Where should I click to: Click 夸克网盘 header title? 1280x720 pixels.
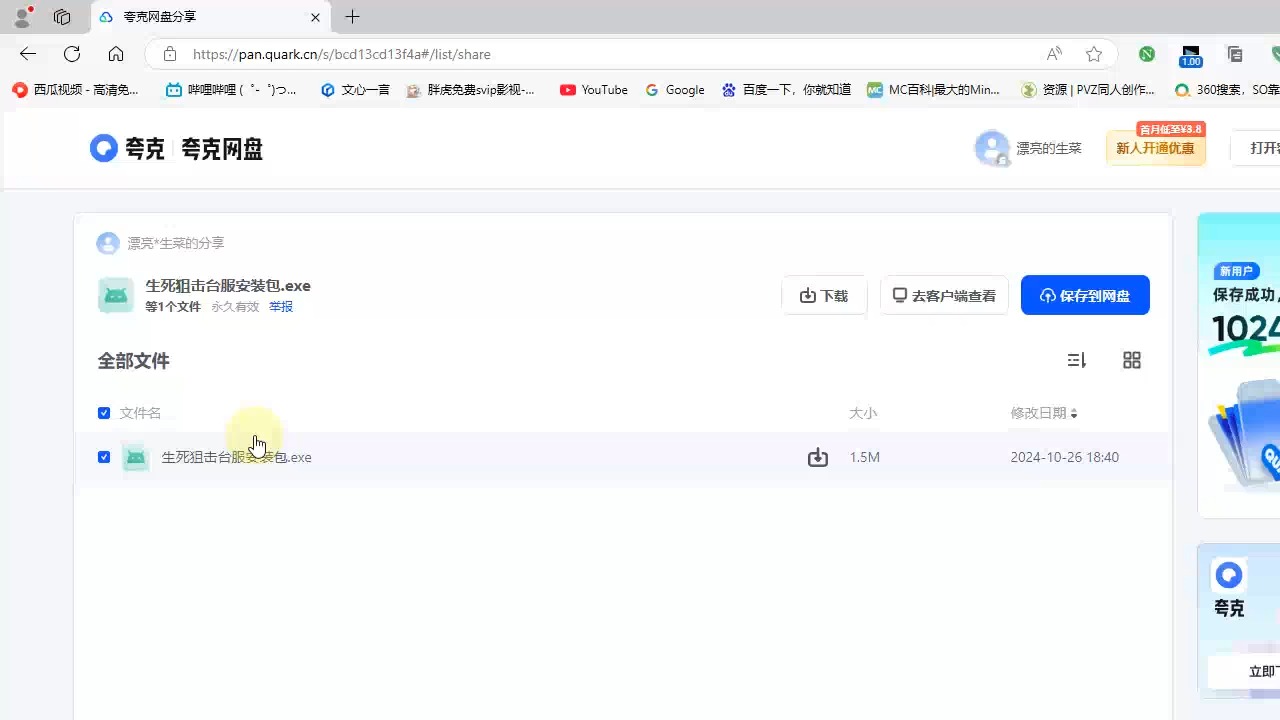222,149
